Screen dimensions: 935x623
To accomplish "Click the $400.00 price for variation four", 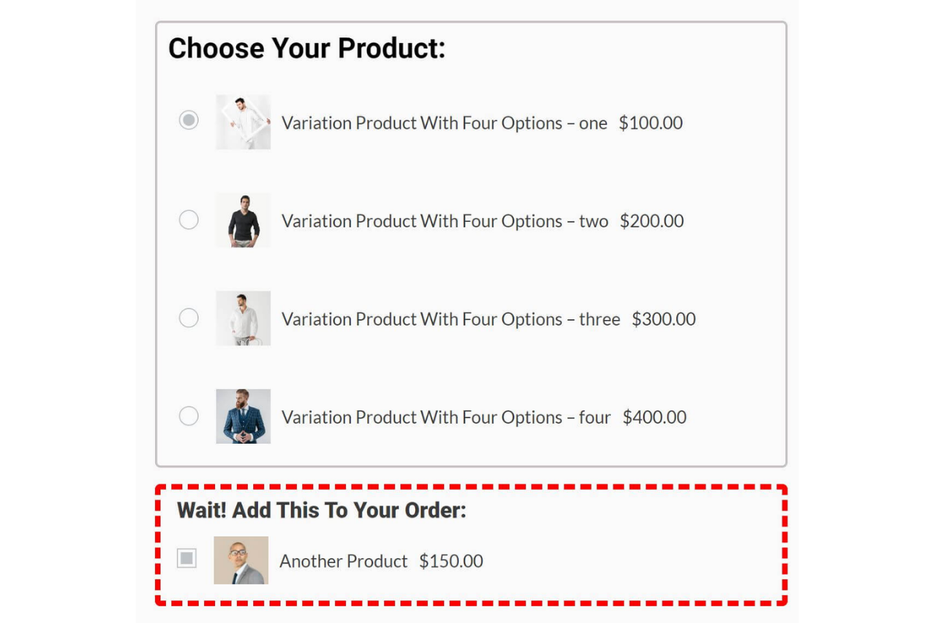I will click(655, 417).
